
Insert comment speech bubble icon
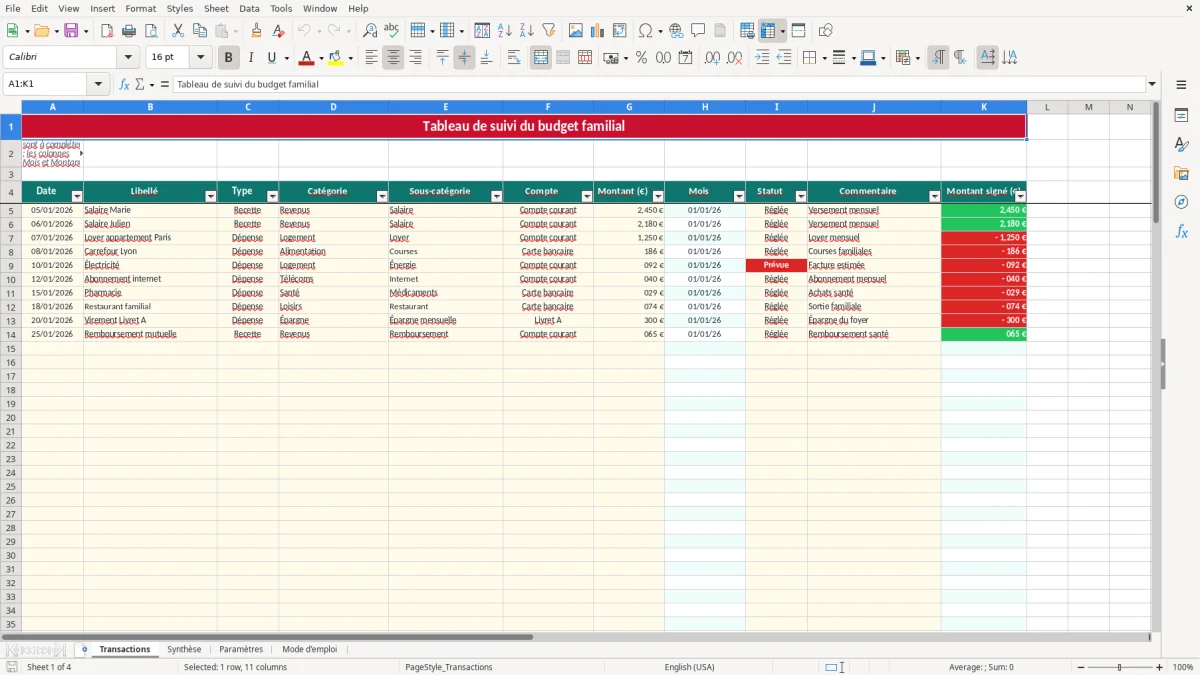pos(698,31)
